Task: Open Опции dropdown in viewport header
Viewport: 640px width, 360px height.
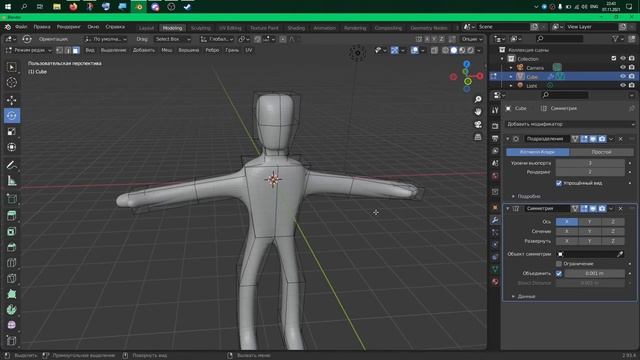Action: point(472,39)
